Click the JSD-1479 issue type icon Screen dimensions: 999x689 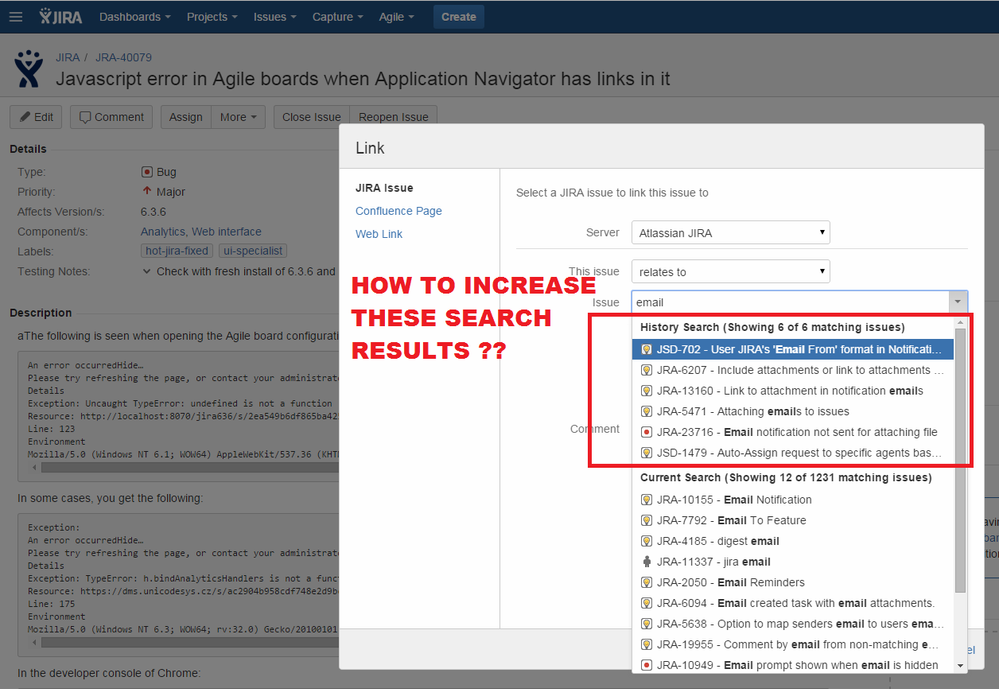(646, 453)
